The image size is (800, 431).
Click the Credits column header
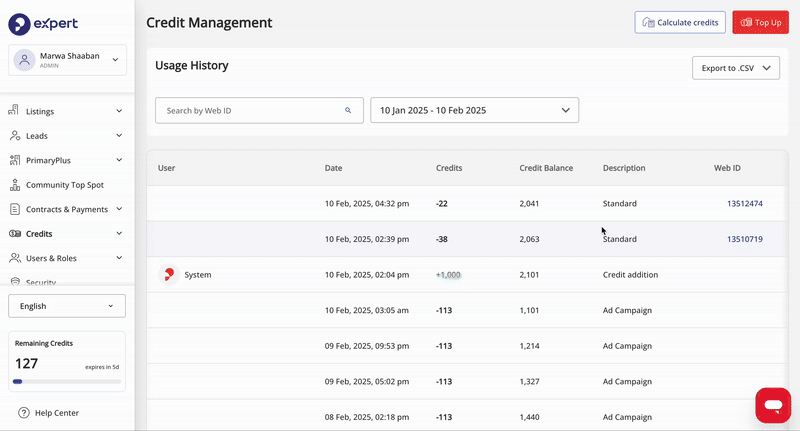[449, 168]
